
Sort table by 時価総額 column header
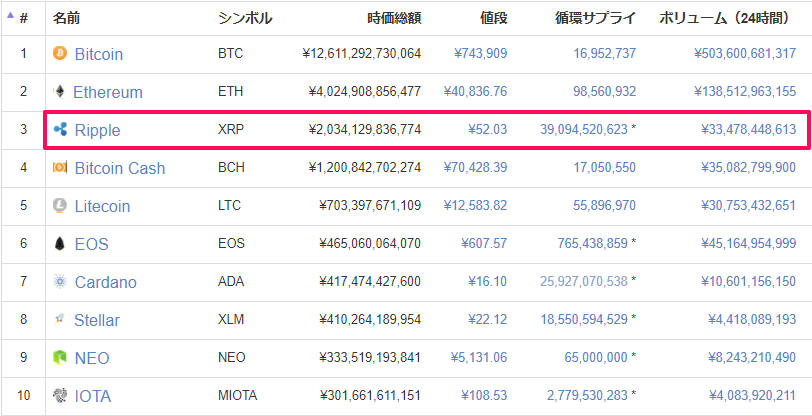(394, 18)
